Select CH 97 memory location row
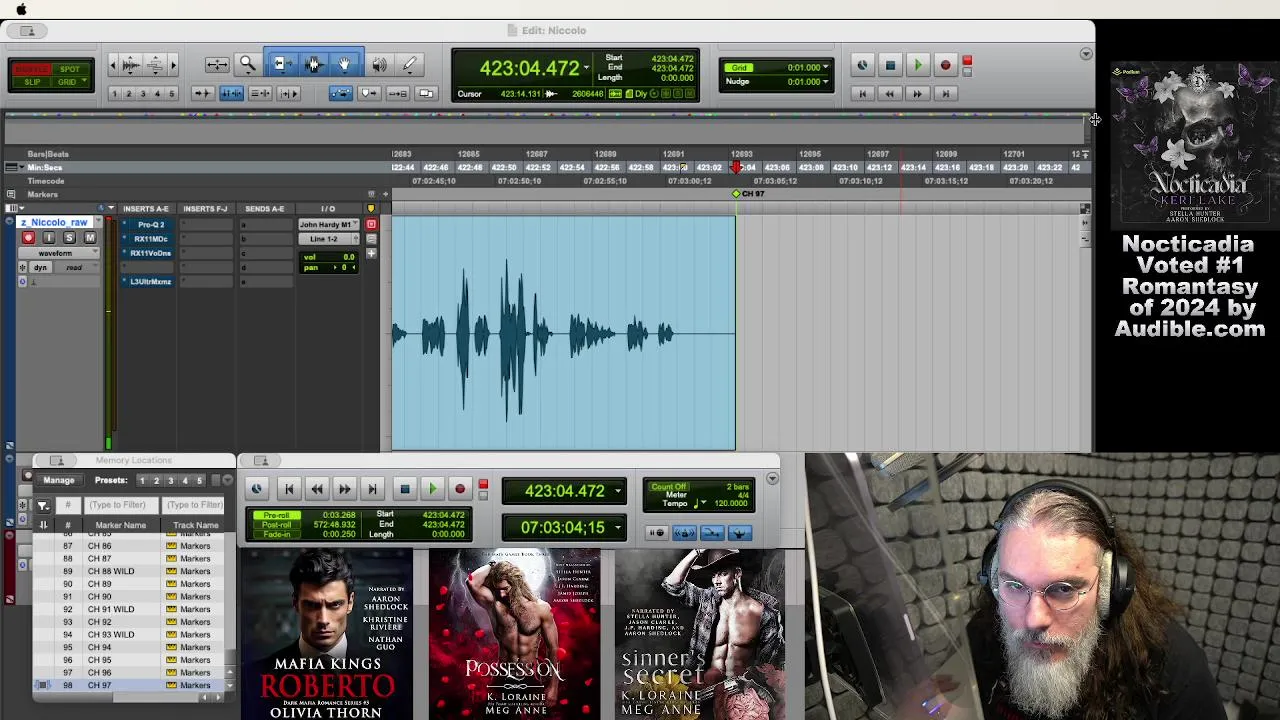Image resolution: width=1280 pixels, height=720 pixels. click(130, 685)
